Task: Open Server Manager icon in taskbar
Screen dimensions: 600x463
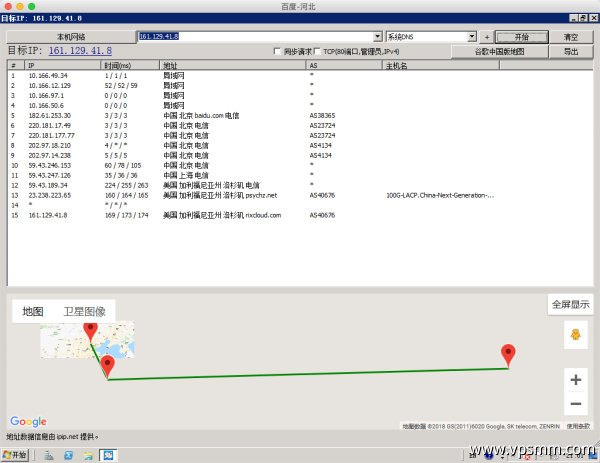Action: tap(49, 455)
